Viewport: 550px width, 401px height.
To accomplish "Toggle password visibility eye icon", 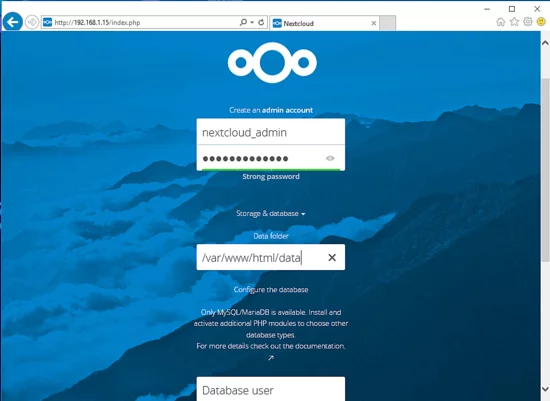I will coord(330,158).
